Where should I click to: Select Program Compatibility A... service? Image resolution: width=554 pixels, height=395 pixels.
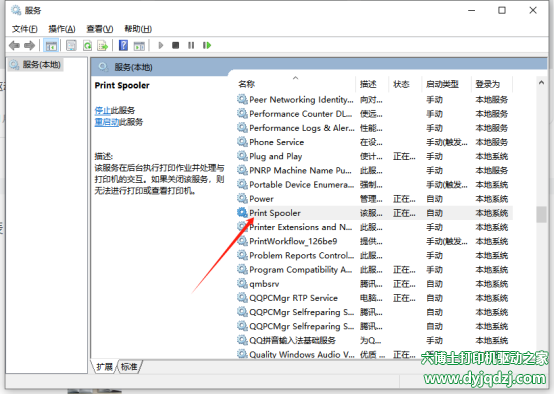pyautogui.click(x=300, y=270)
